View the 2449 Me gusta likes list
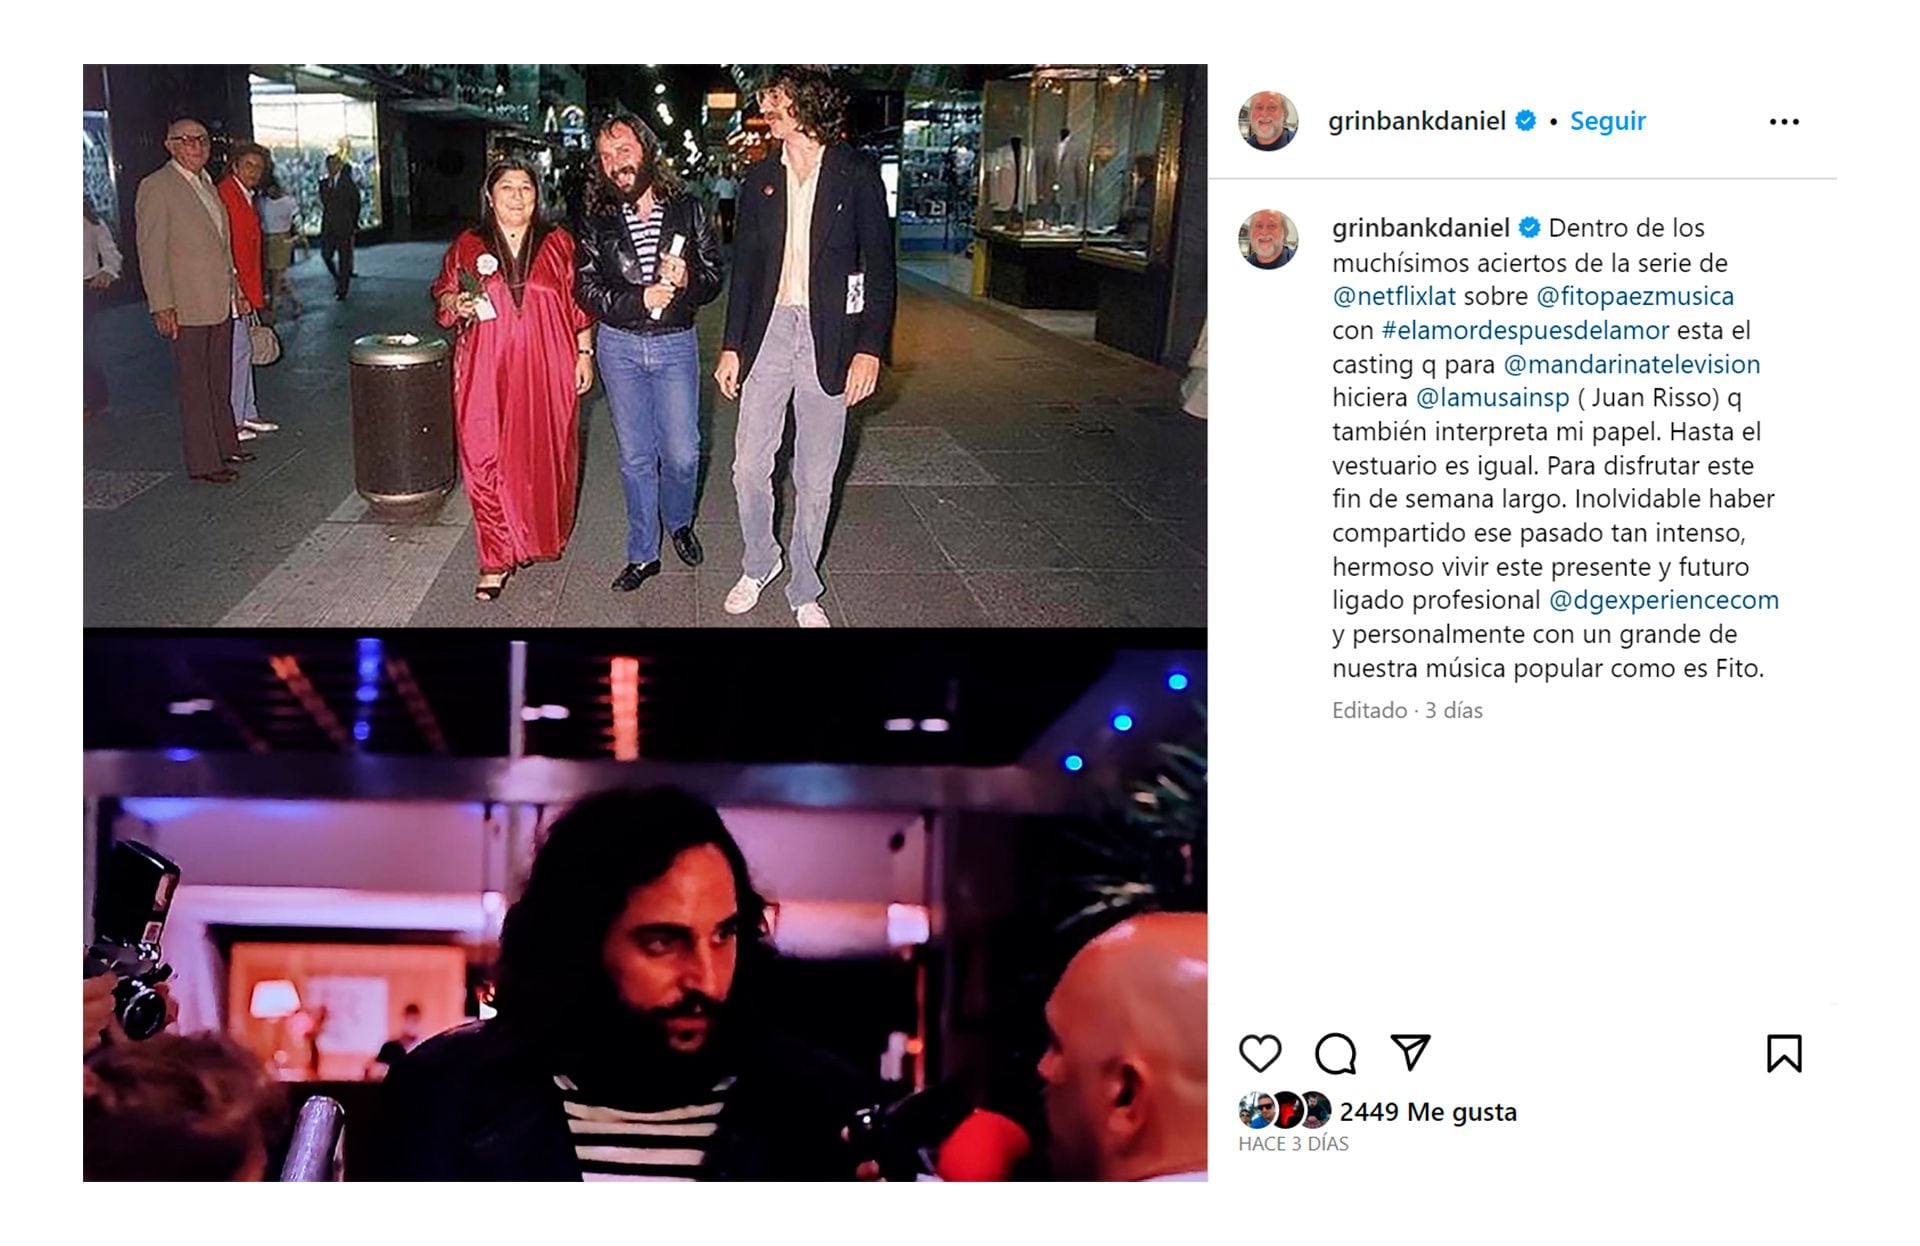1920x1246 pixels. pos(1428,1112)
